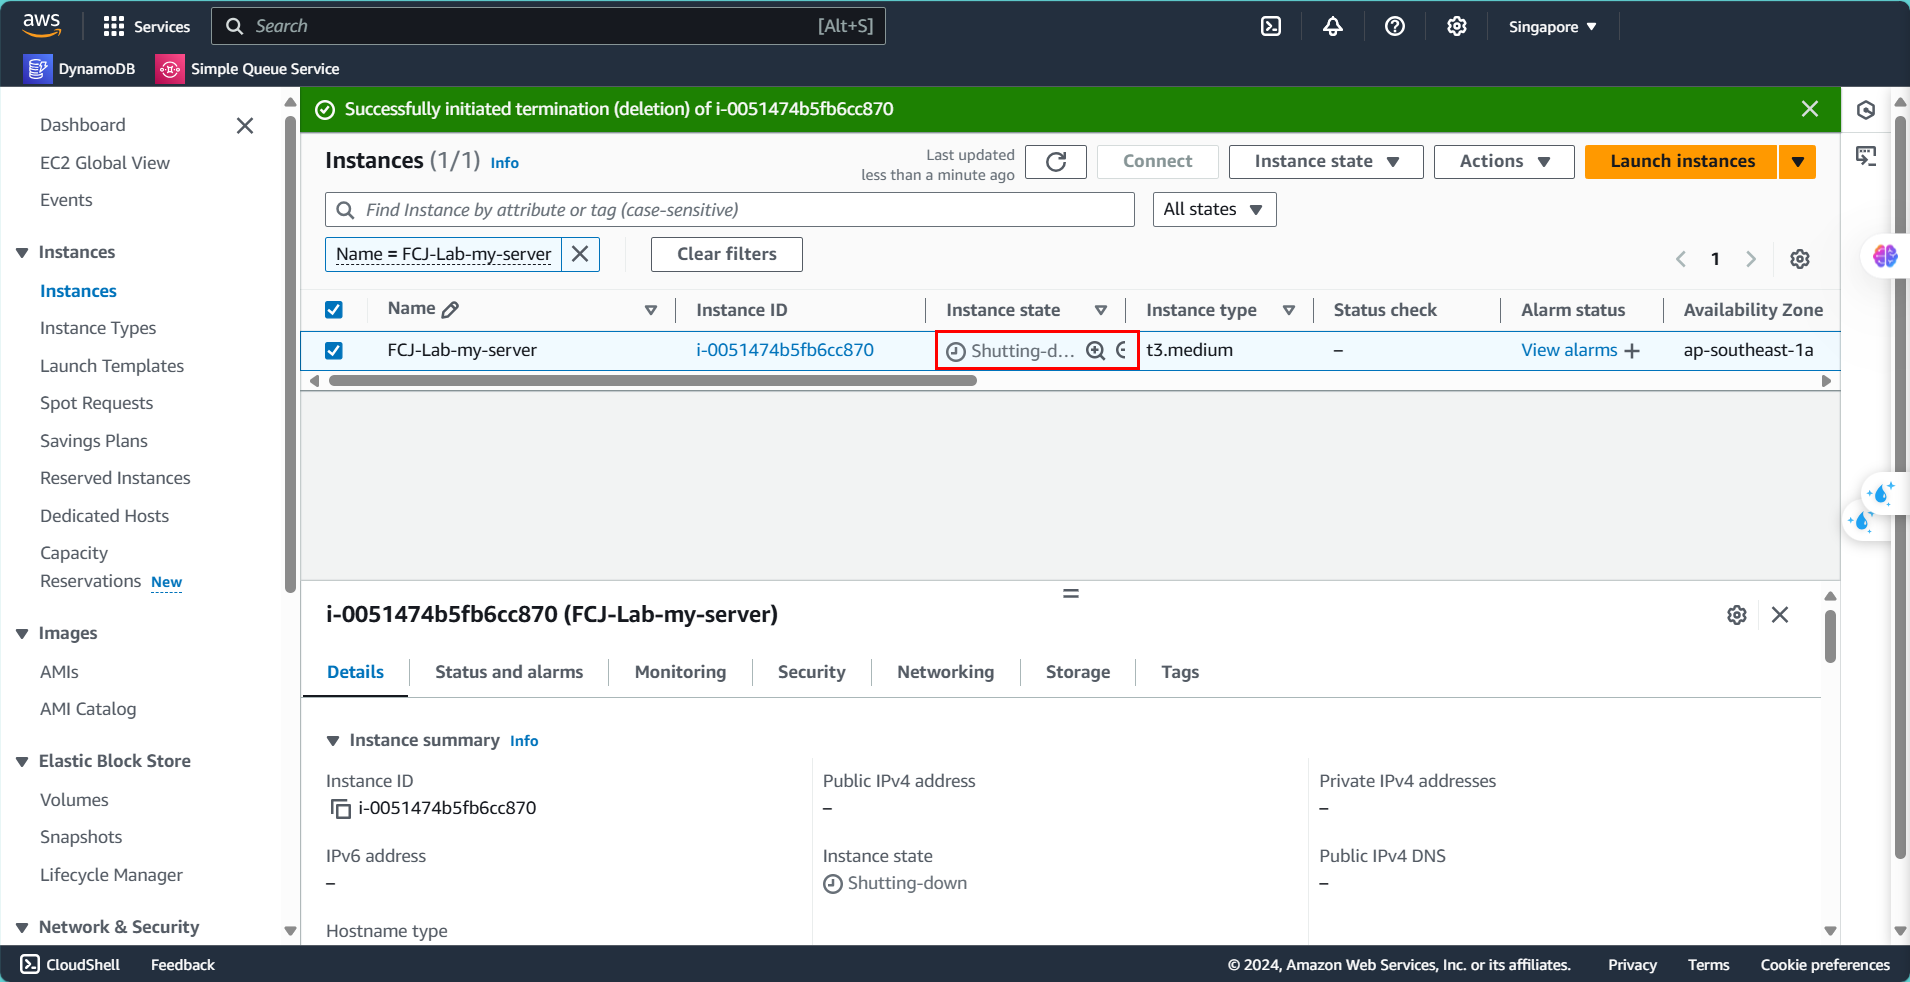Open the help question mark icon
Screen dimensions: 1910x982
[x=1395, y=26]
